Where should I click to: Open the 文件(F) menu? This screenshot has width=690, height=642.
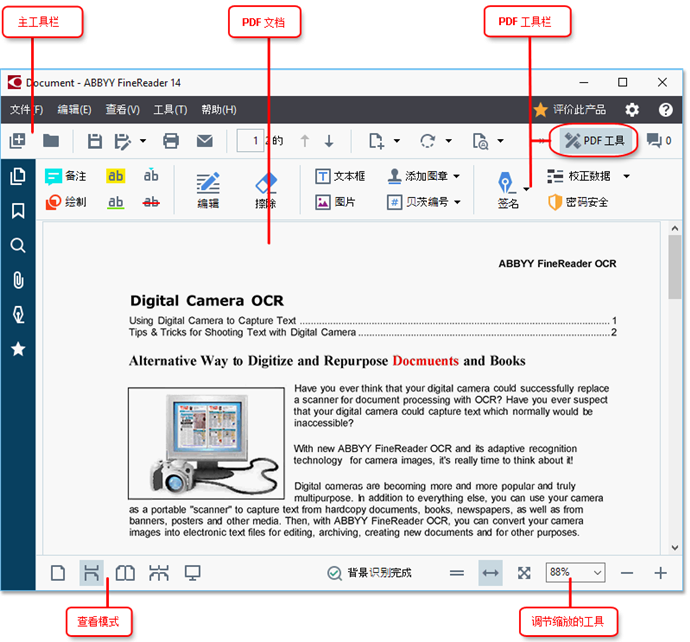pos(27,110)
